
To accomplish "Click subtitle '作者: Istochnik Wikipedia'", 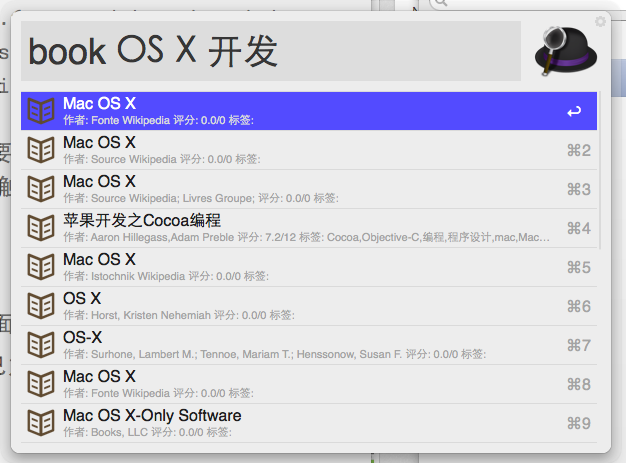I will [x=166, y=276].
